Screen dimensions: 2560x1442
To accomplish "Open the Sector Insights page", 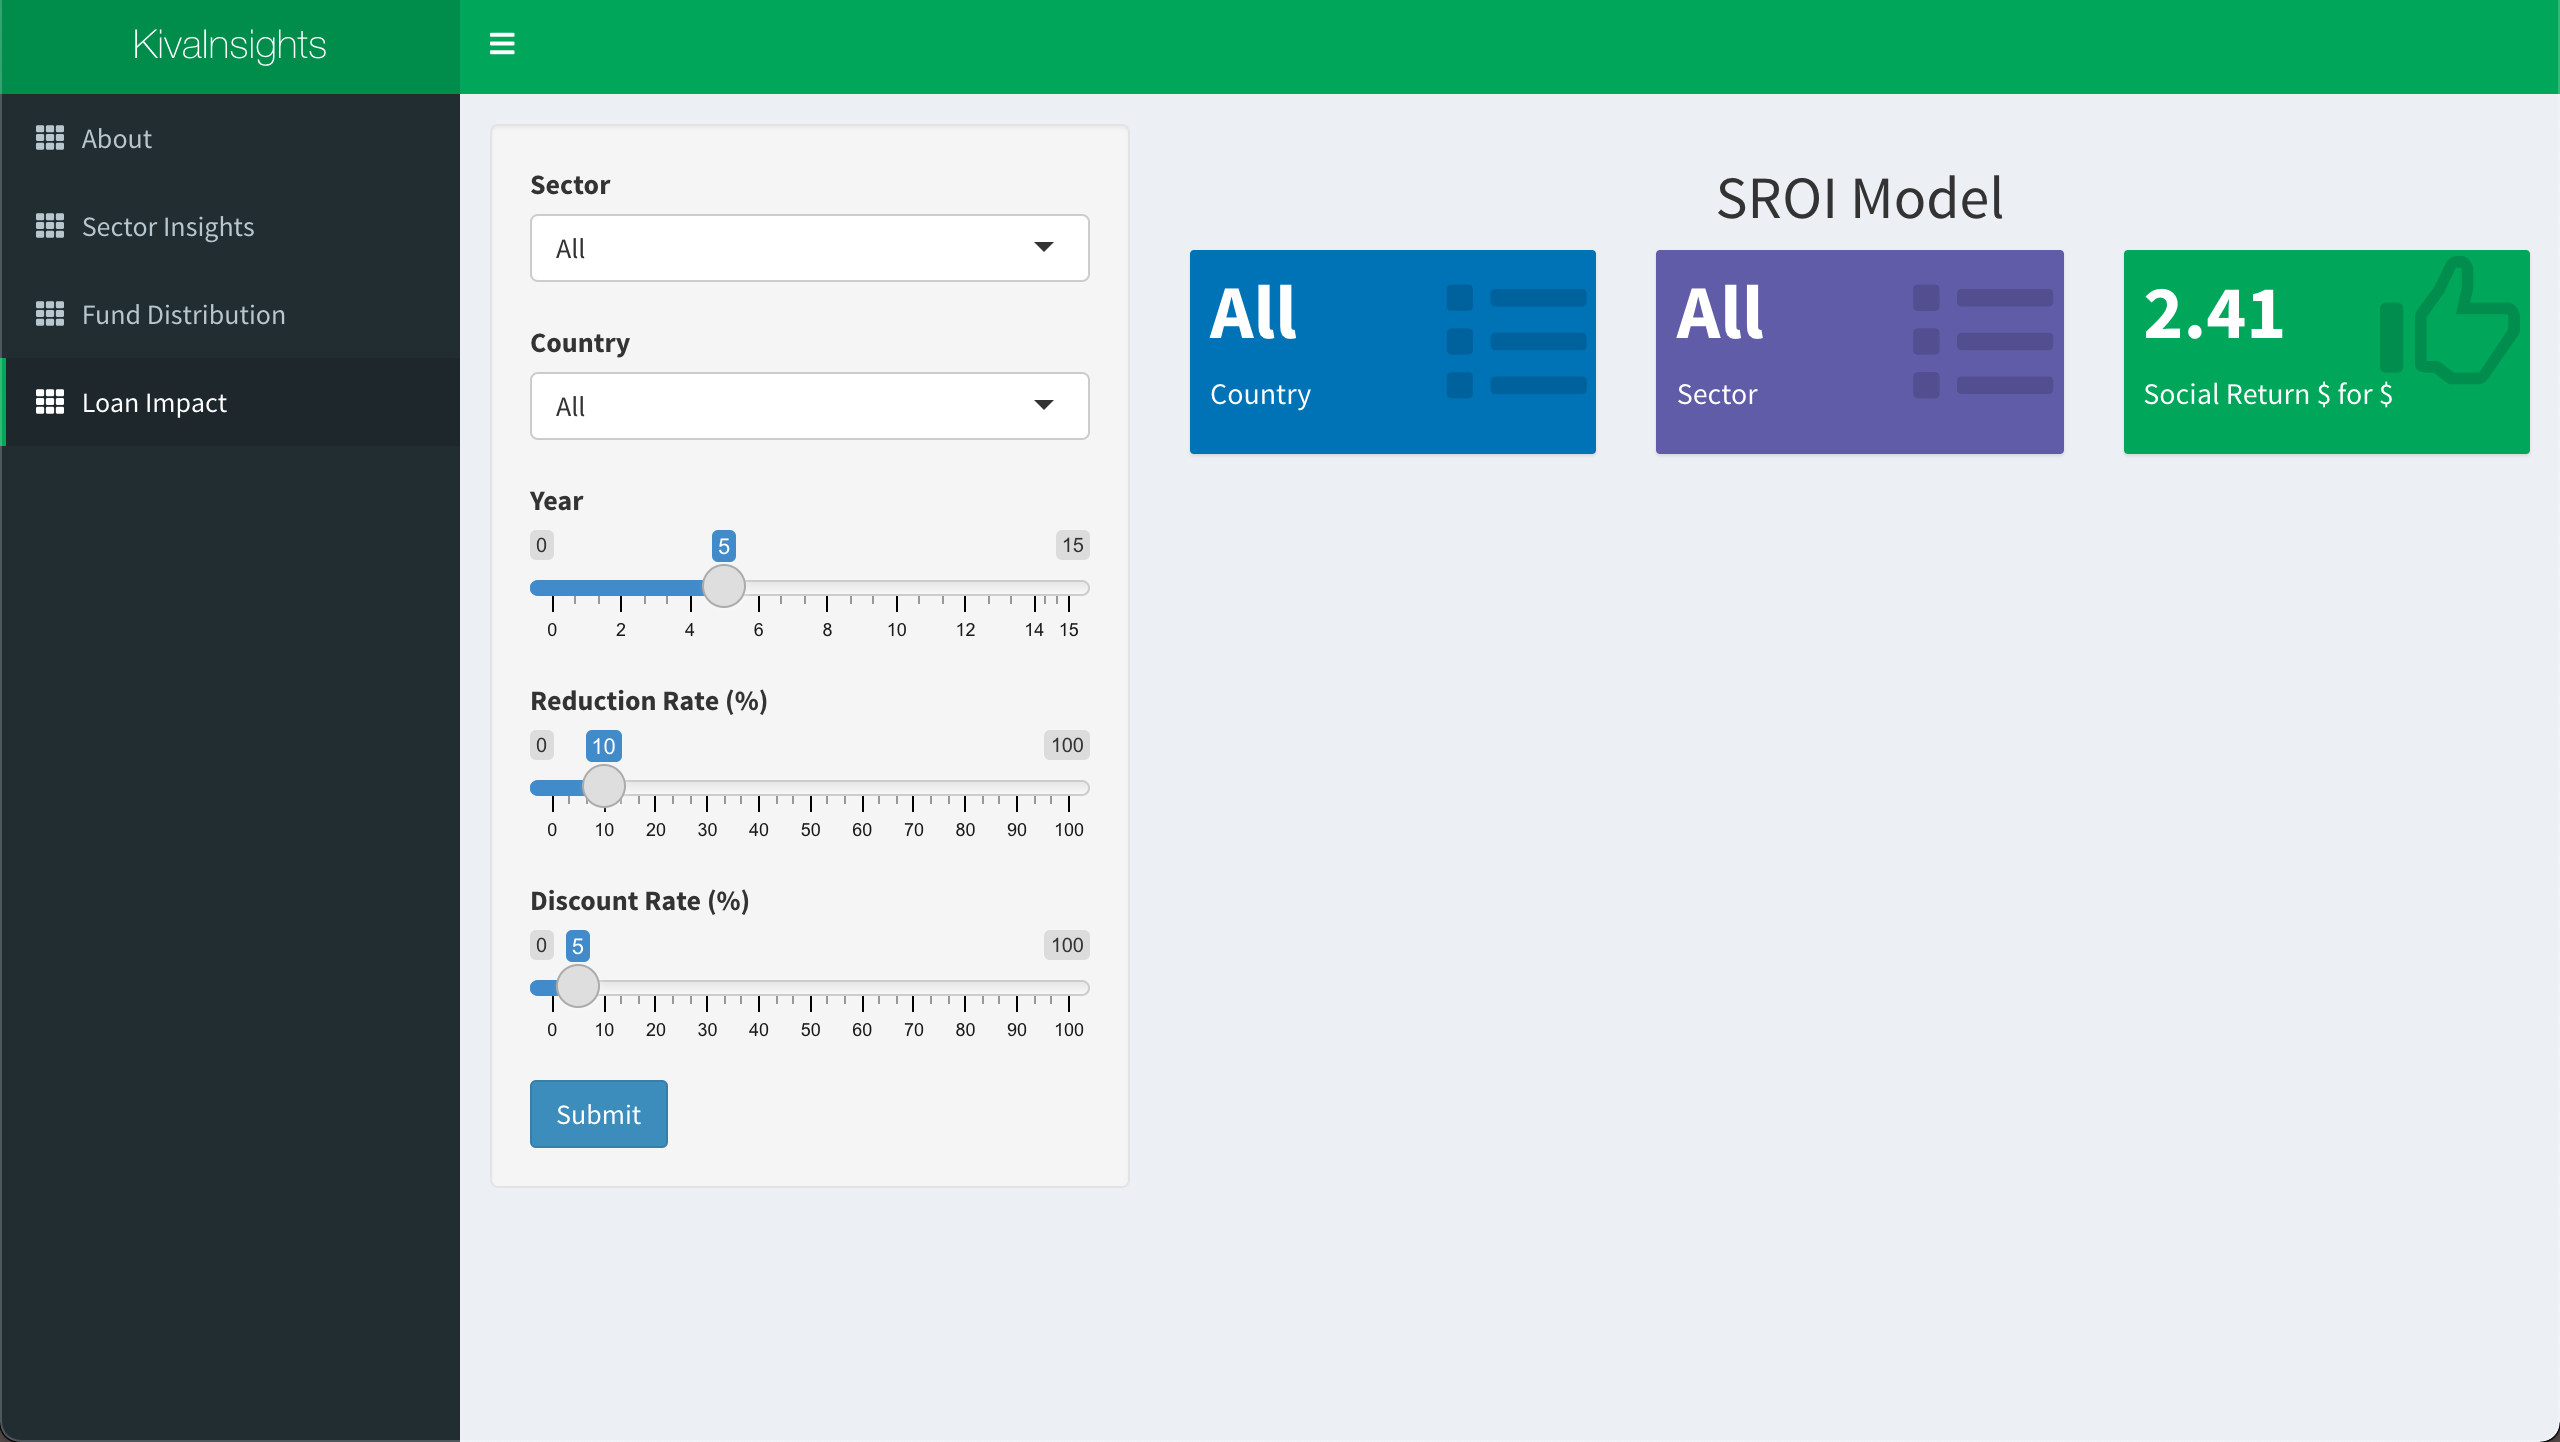I will click(168, 226).
